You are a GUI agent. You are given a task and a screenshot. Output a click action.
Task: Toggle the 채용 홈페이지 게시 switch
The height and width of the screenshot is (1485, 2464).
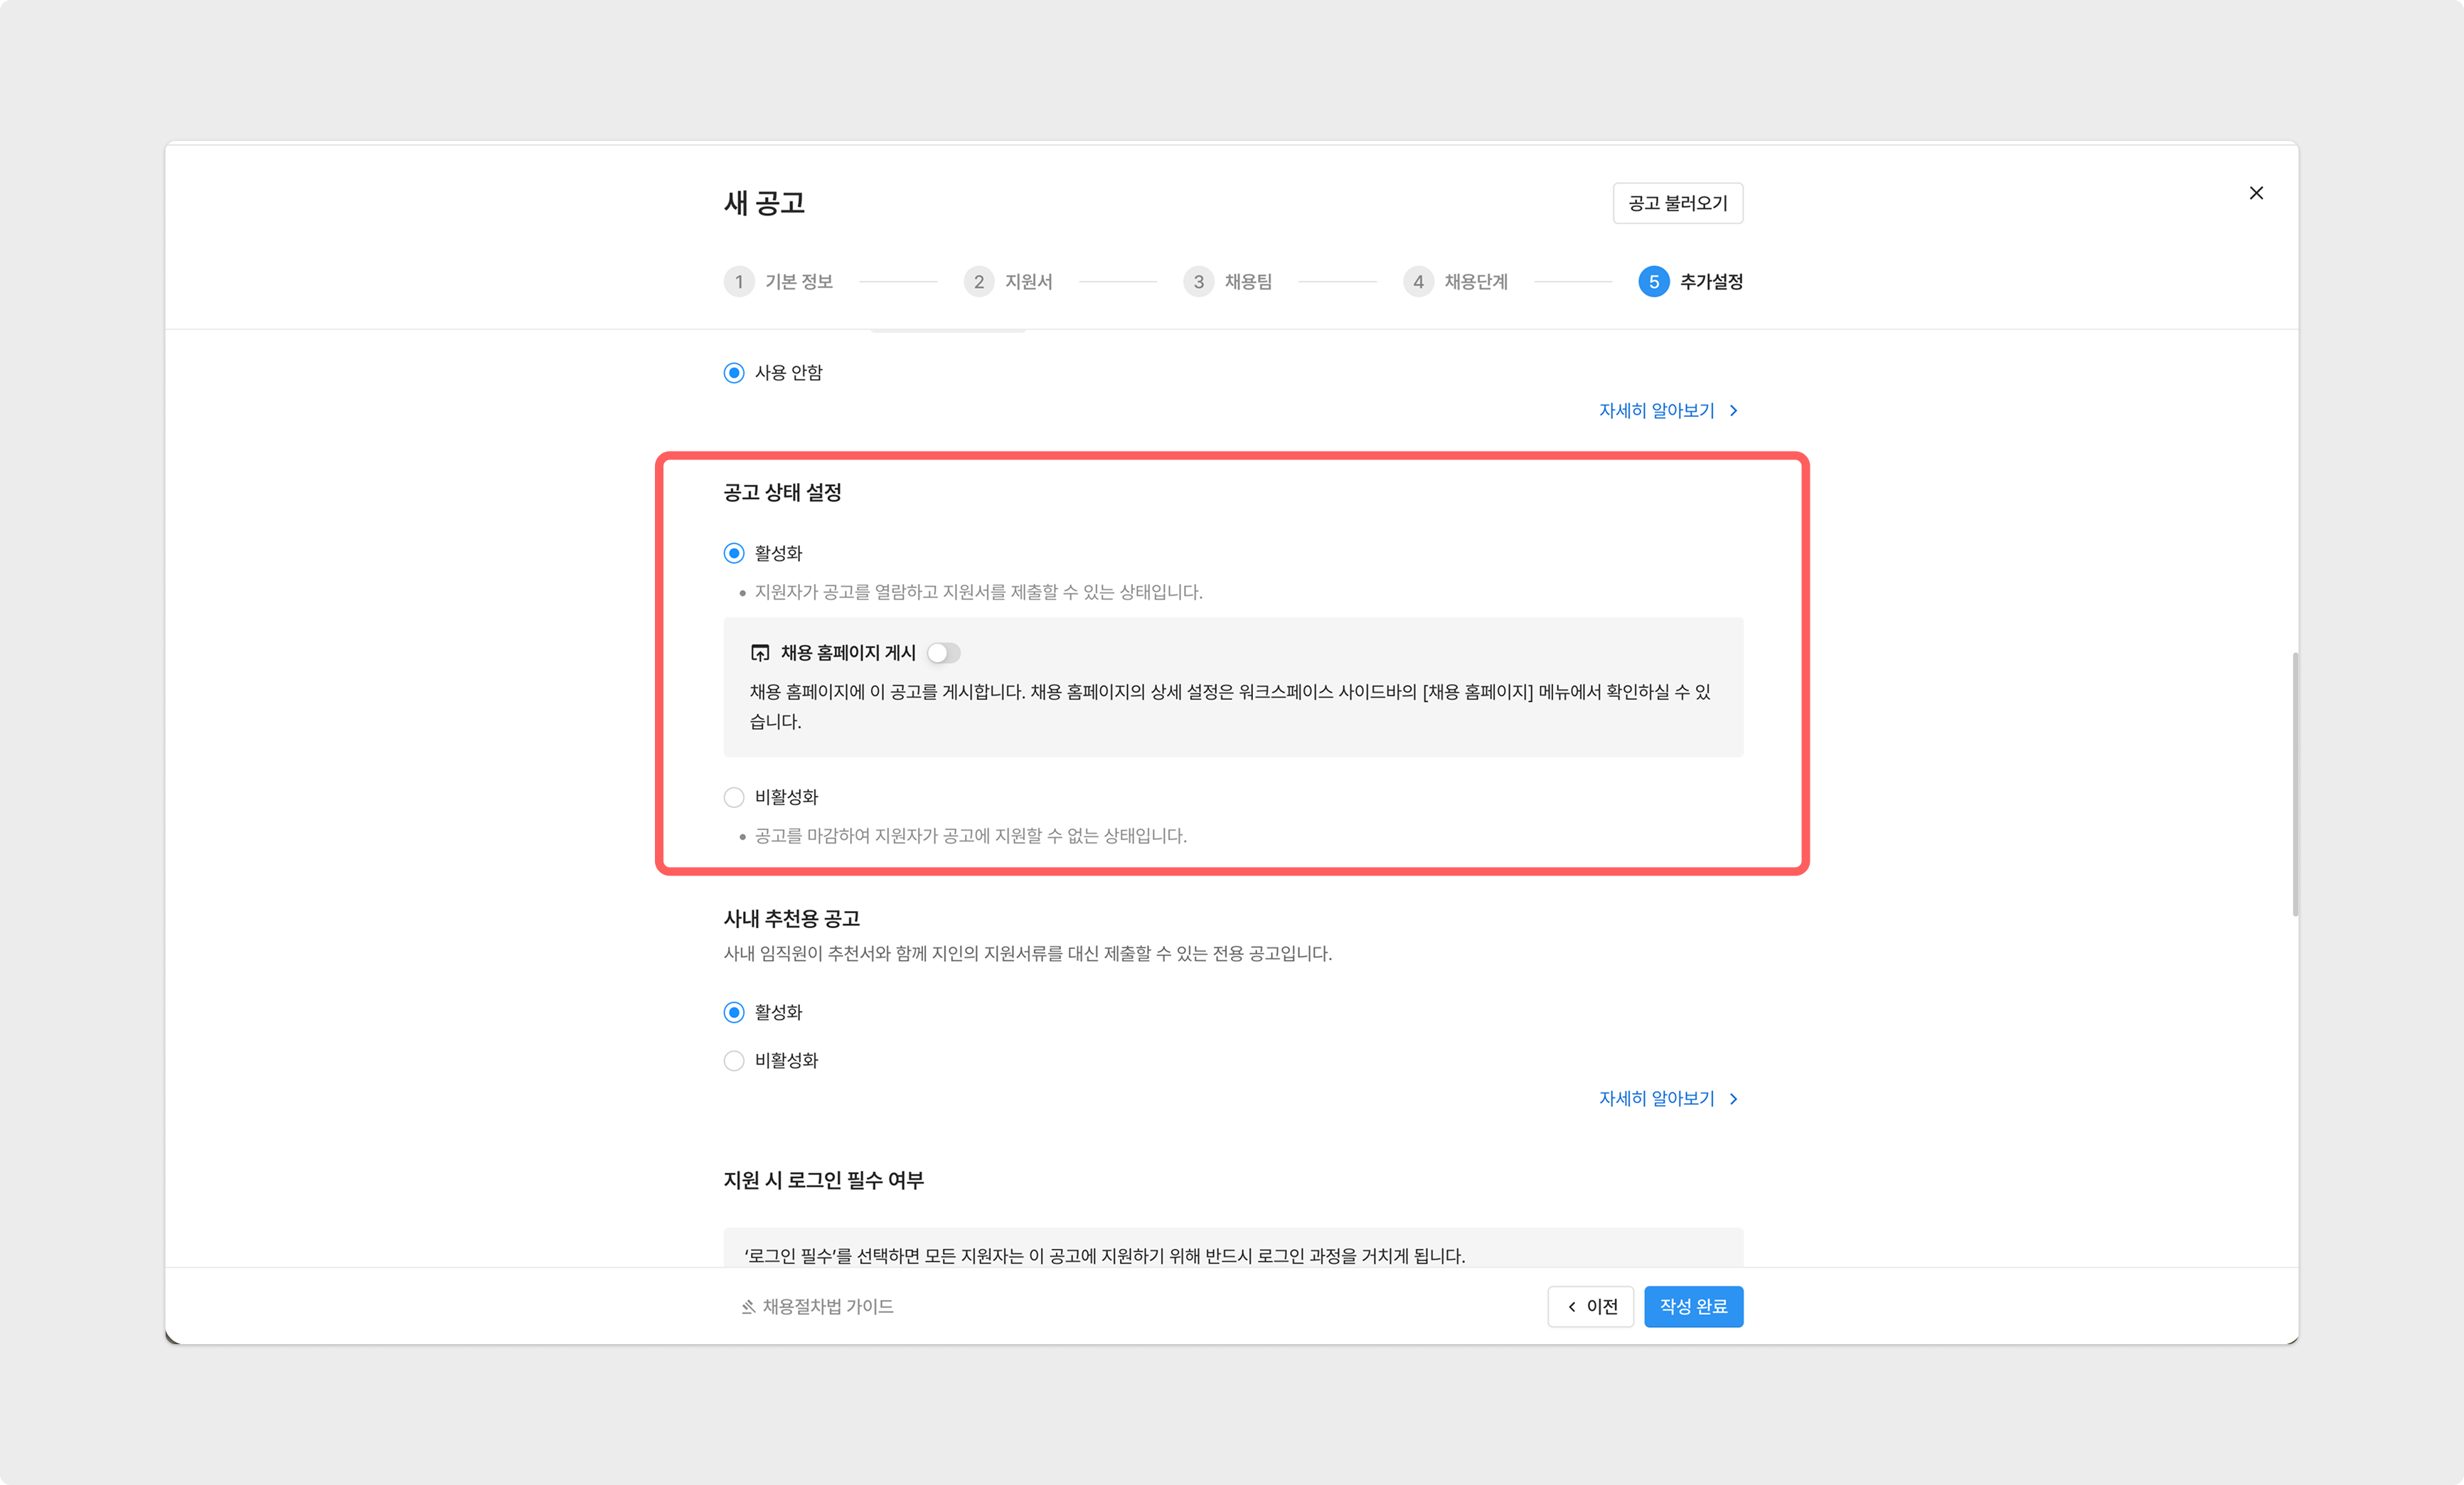click(943, 653)
